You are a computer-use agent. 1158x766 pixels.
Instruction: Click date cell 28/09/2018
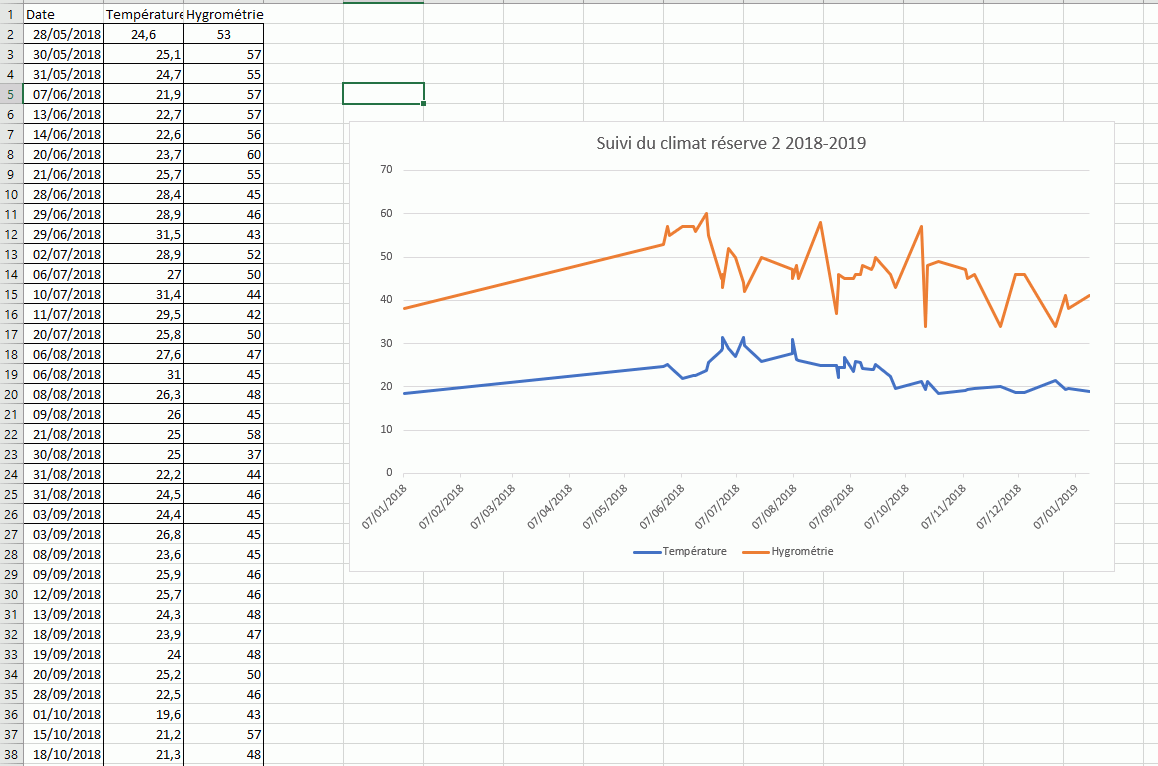click(64, 694)
